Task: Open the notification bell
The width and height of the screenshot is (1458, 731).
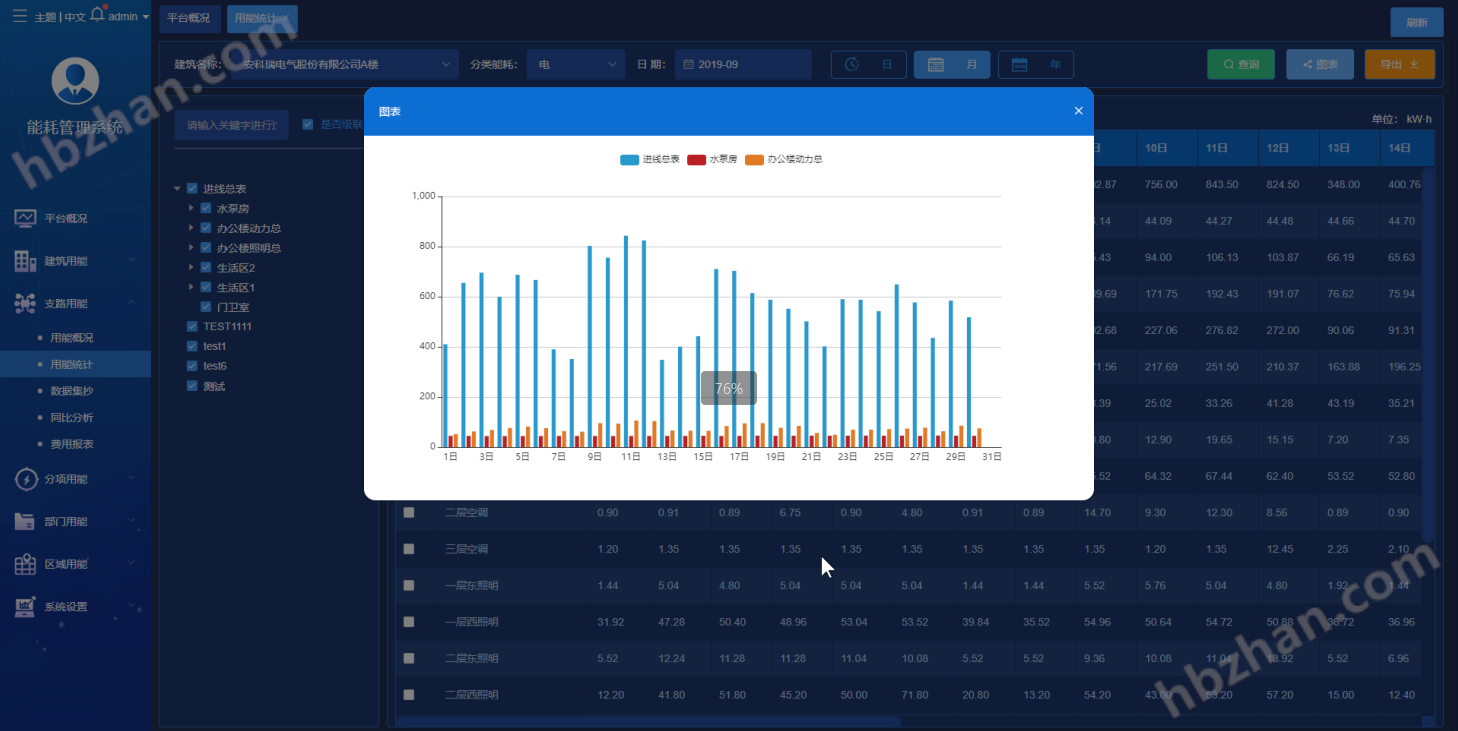Action: pyautogui.click(x=97, y=15)
